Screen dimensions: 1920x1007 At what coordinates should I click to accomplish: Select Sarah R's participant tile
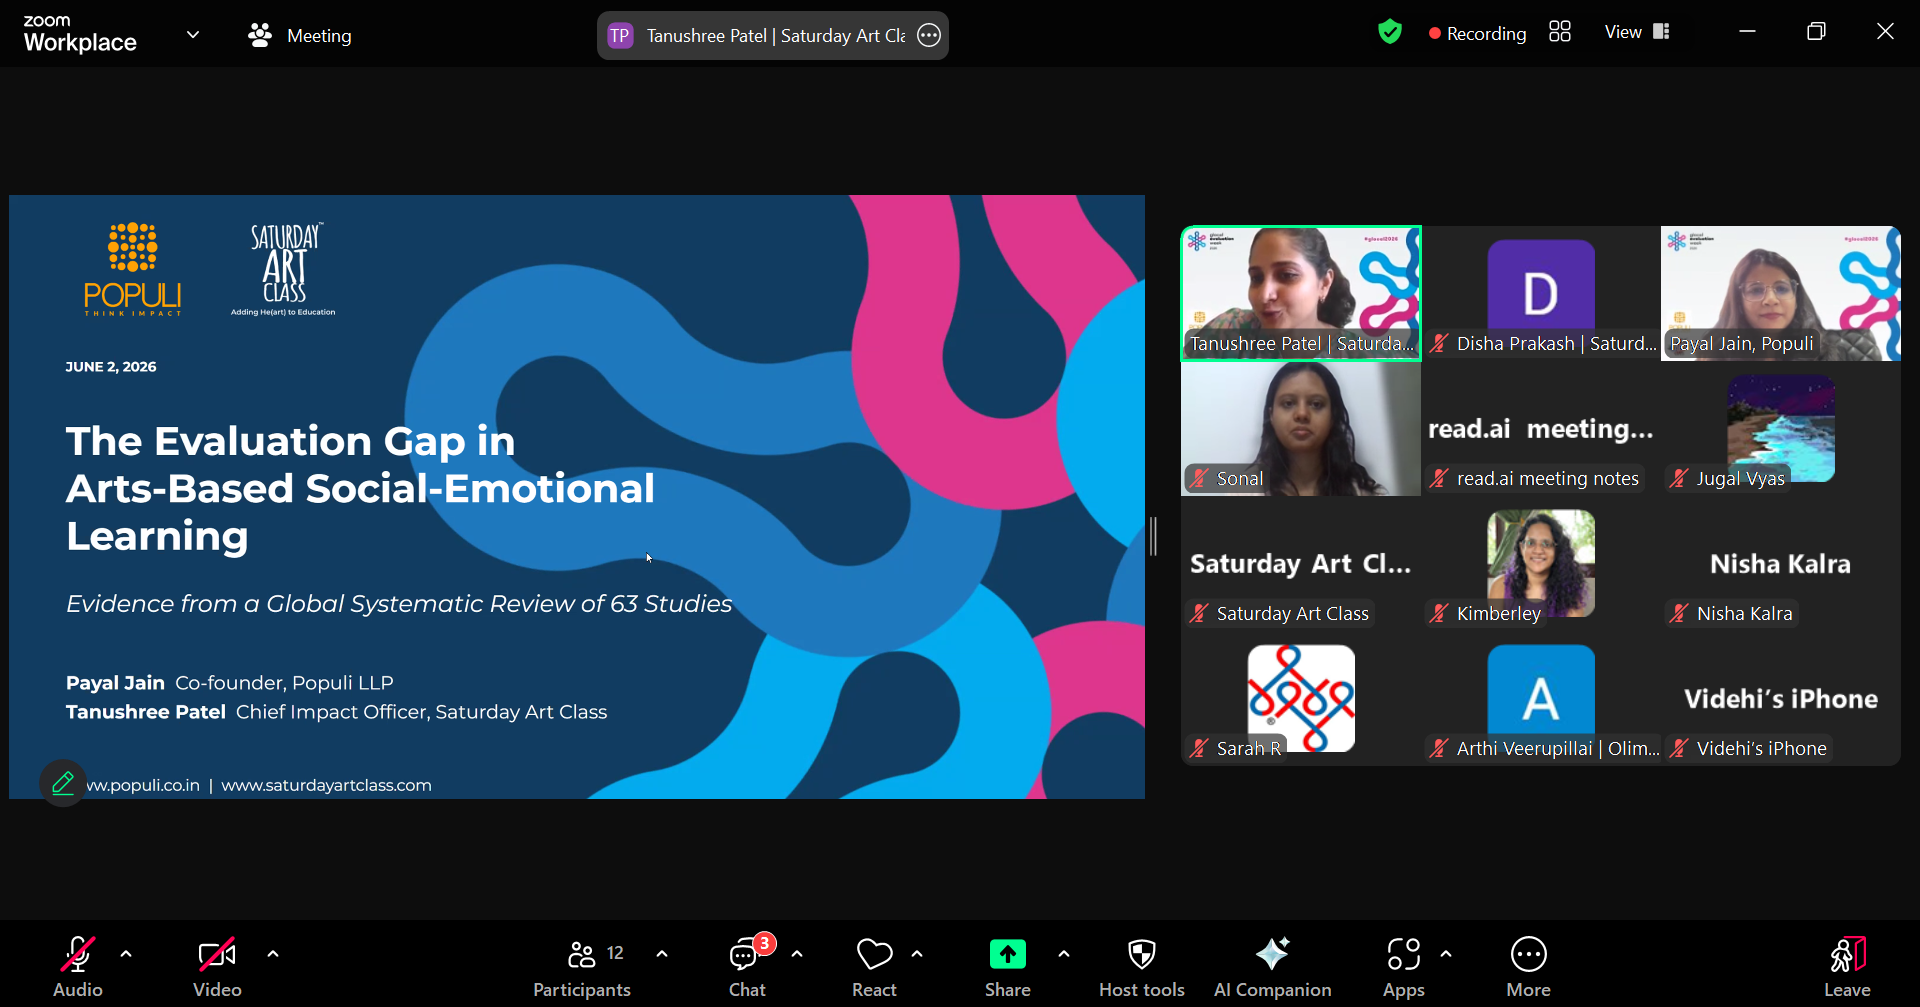pyautogui.click(x=1301, y=698)
